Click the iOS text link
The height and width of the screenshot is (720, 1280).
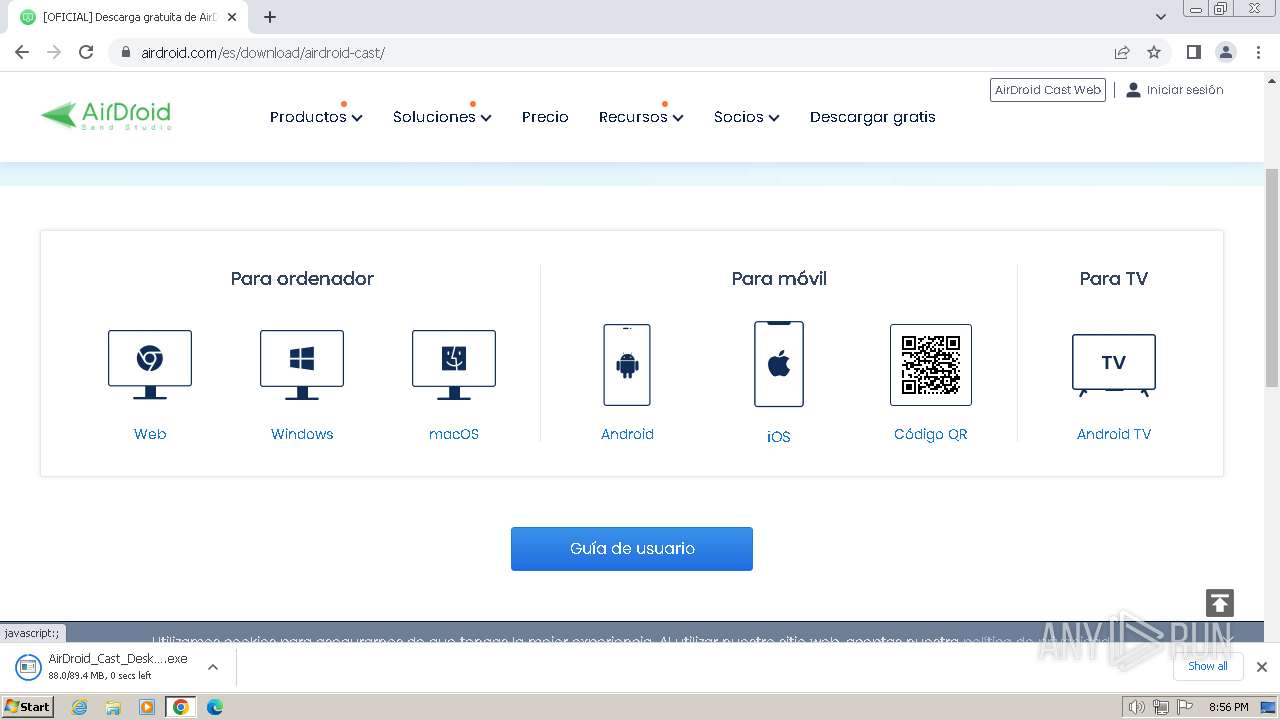(779, 437)
